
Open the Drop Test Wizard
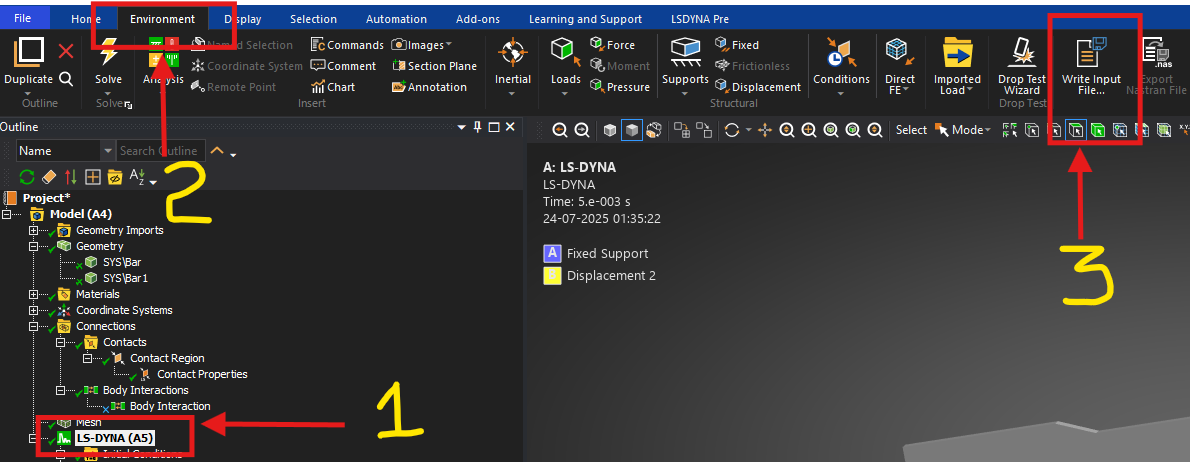pyautogui.click(x=1022, y=68)
